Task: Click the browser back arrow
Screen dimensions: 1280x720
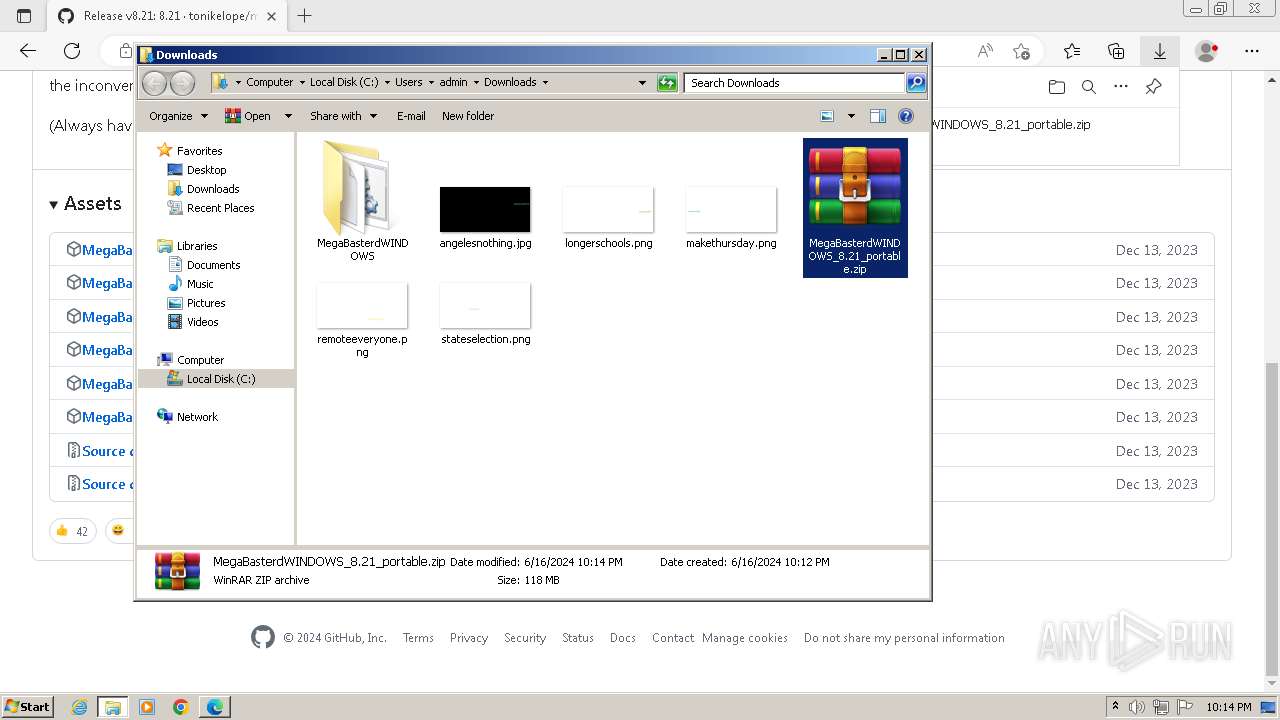Action: 28,51
